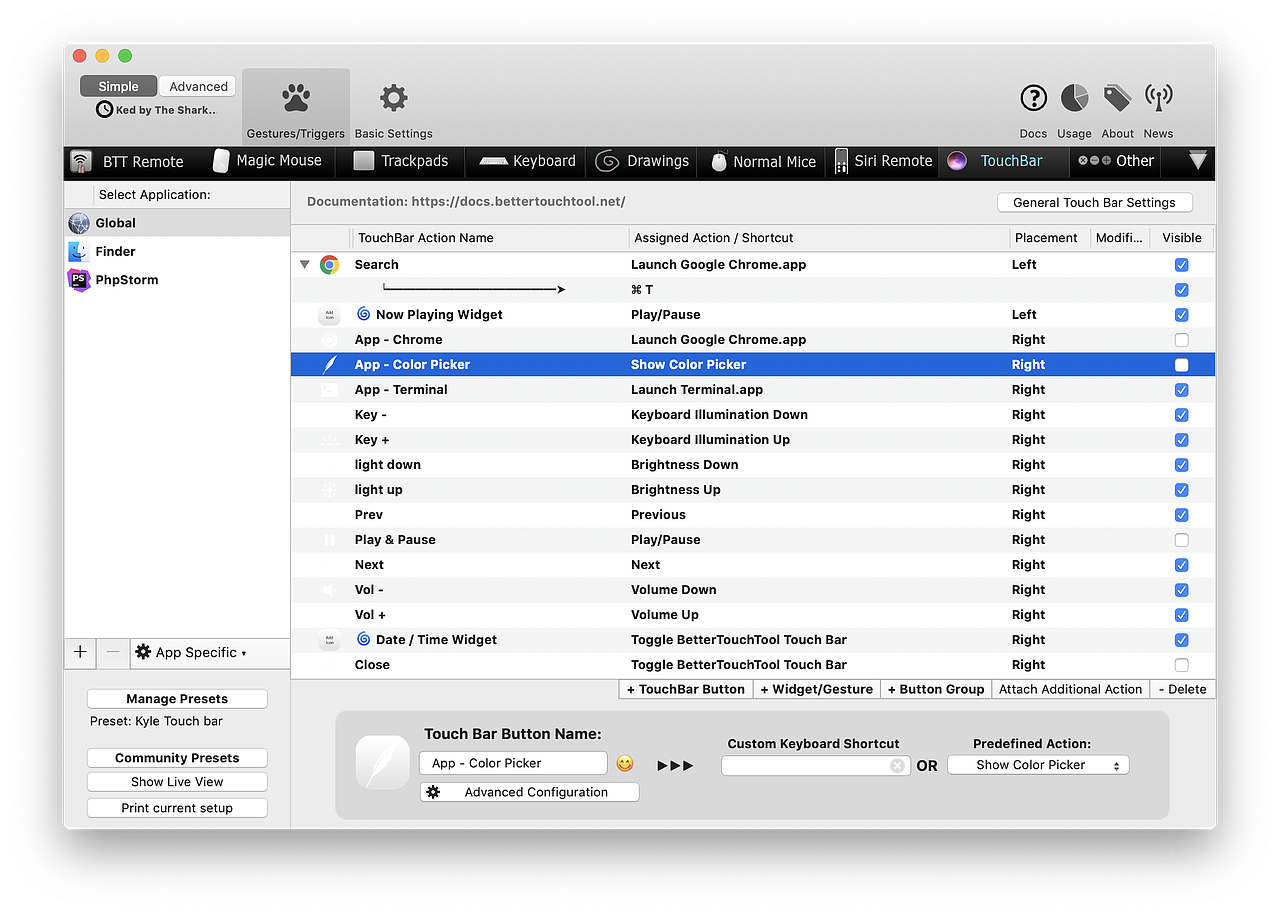Click the Add Icon box for Date / Time Widget
The width and height of the screenshot is (1280, 913).
tap(329, 640)
